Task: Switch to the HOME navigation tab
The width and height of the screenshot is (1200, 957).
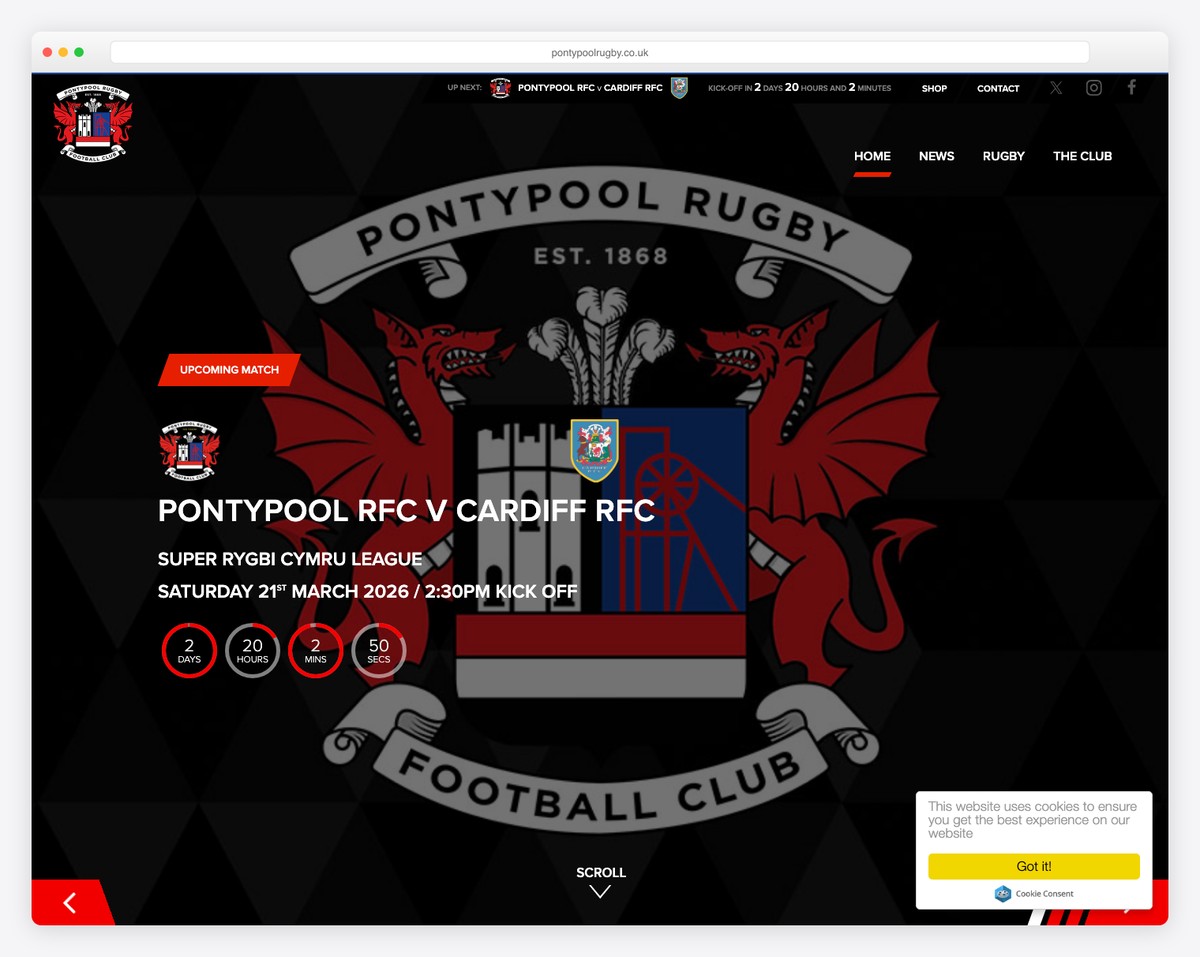Action: pyautogui.click(x=872, y=156)
